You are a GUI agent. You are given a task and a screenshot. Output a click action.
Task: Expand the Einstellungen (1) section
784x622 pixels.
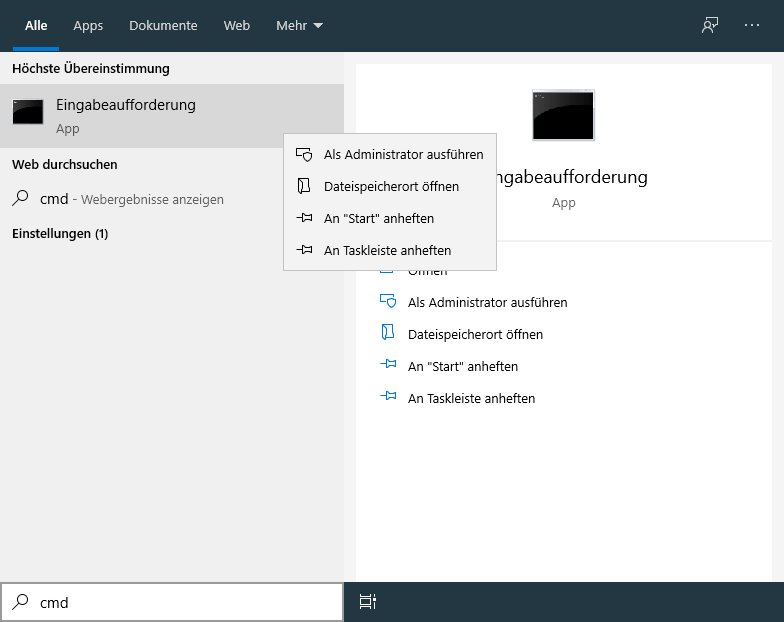point(60,234)
